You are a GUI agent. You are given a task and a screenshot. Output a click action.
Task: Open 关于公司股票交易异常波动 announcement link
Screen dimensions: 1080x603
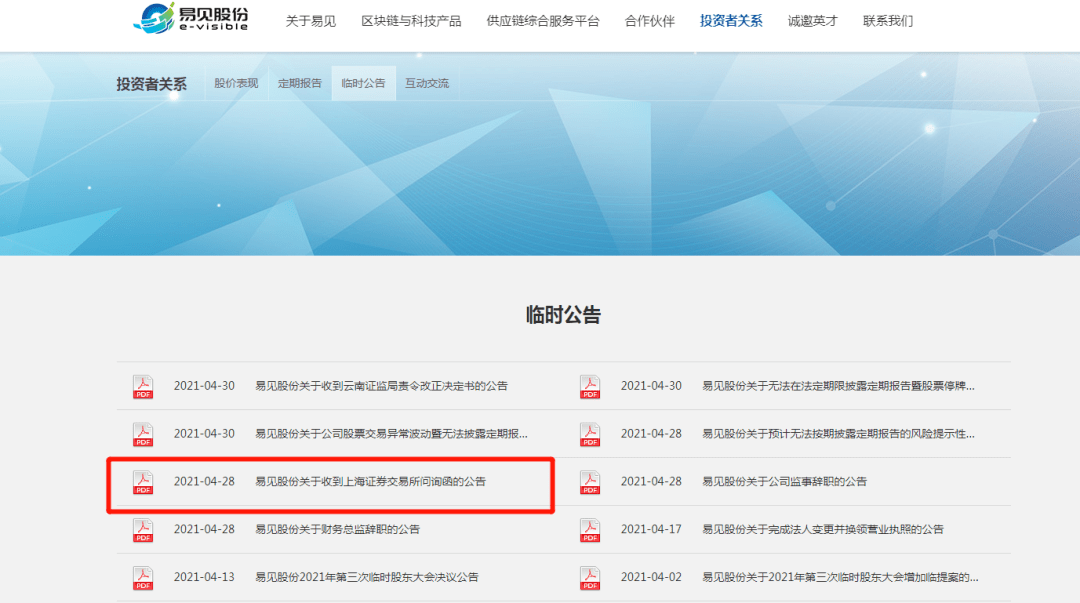(391, 433)
